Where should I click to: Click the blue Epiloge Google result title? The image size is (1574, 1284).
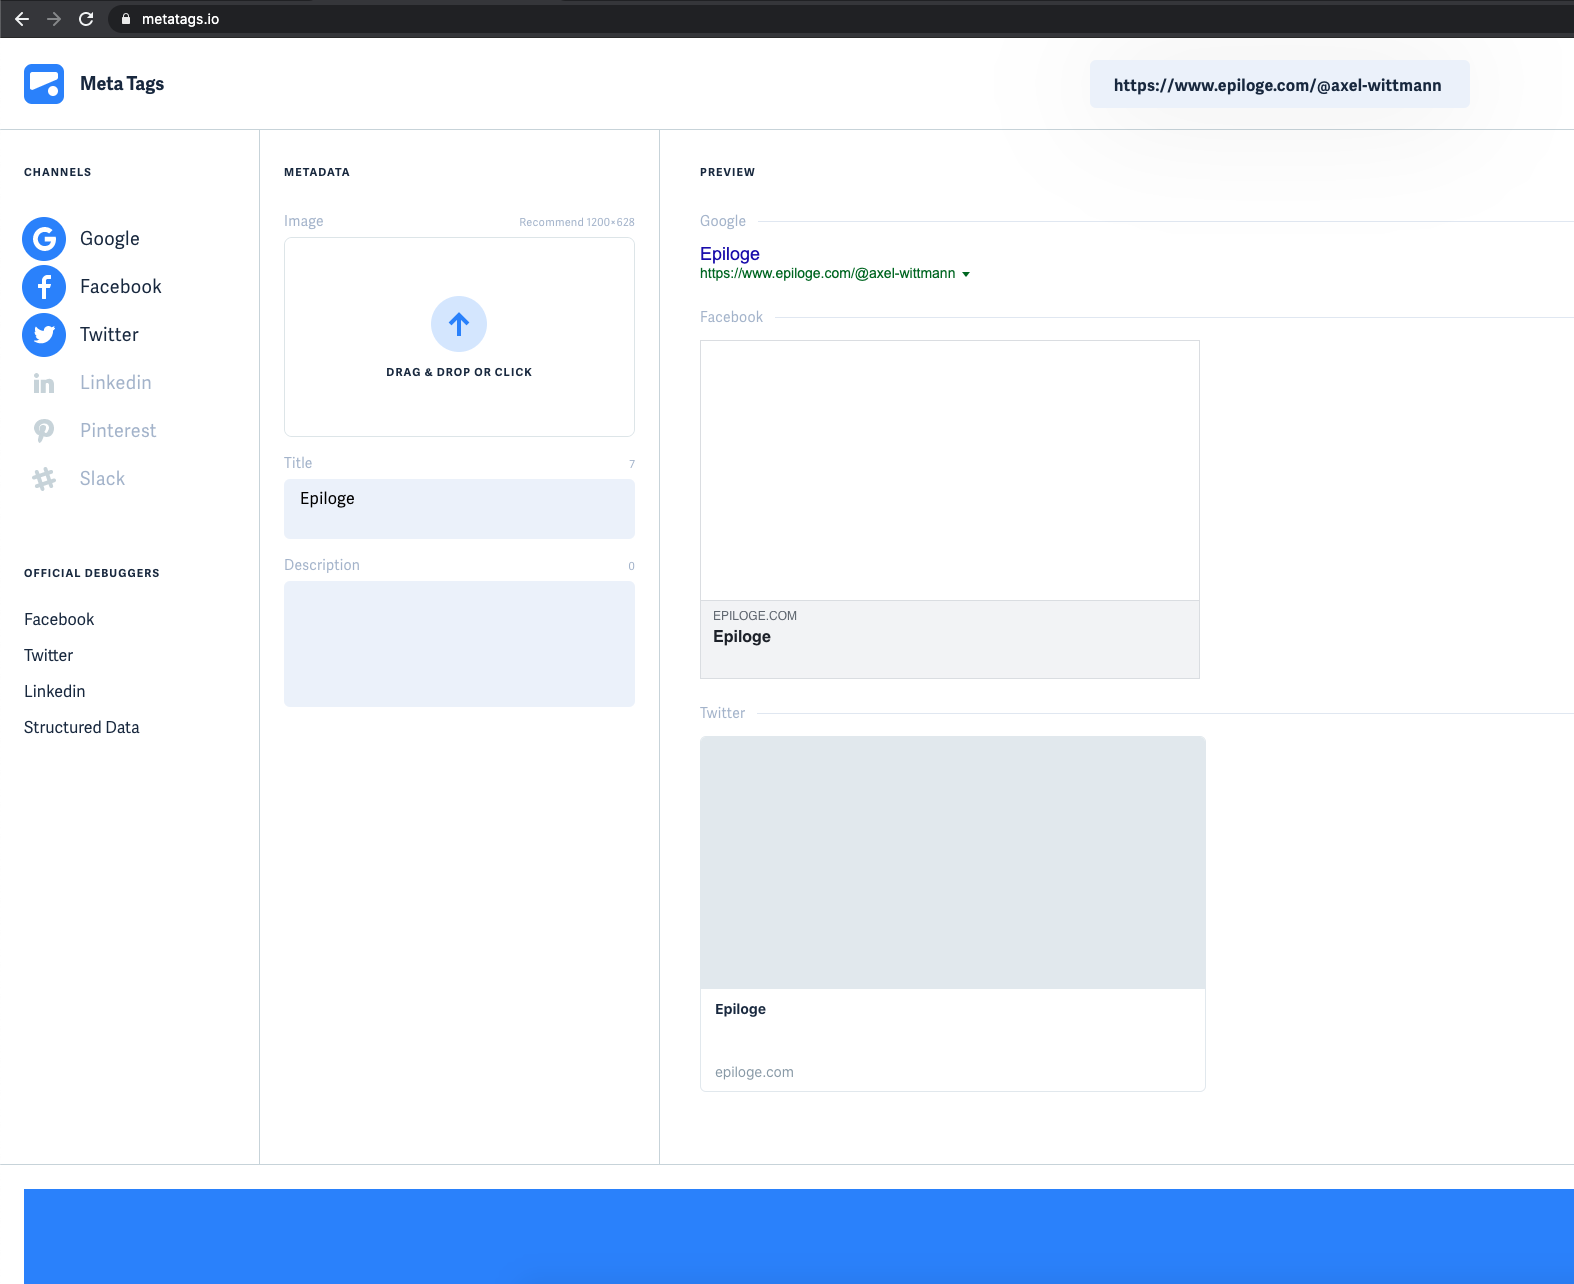730,254
